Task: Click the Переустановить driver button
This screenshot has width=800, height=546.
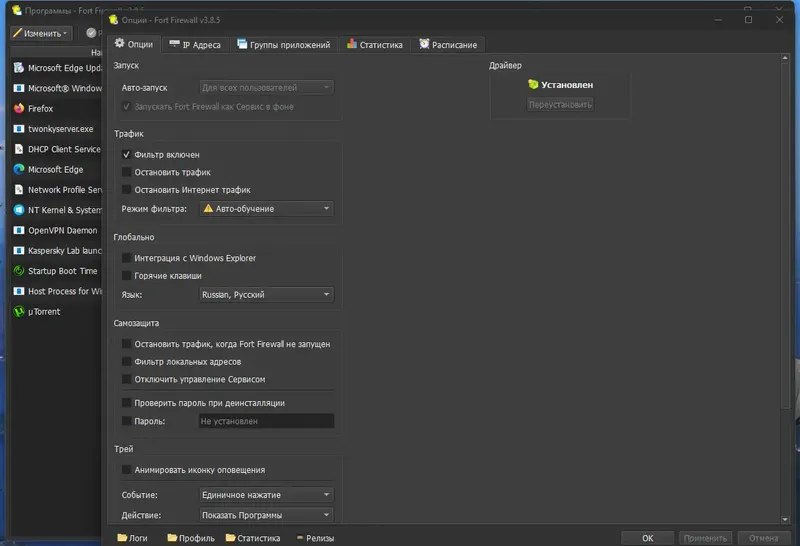Action: 560,104
